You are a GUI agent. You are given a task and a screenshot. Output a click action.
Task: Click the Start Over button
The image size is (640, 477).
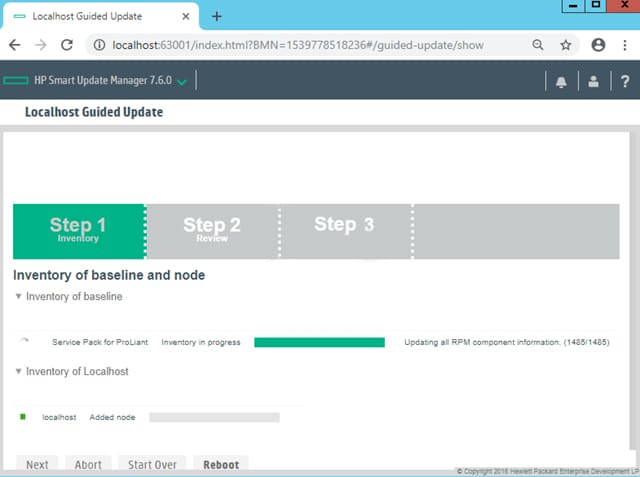click(152, 464)
